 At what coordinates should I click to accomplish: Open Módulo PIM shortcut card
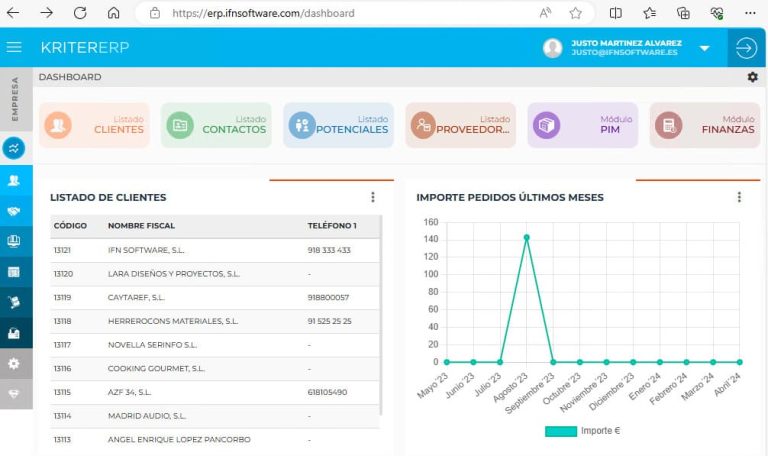[x=583, y=125]
